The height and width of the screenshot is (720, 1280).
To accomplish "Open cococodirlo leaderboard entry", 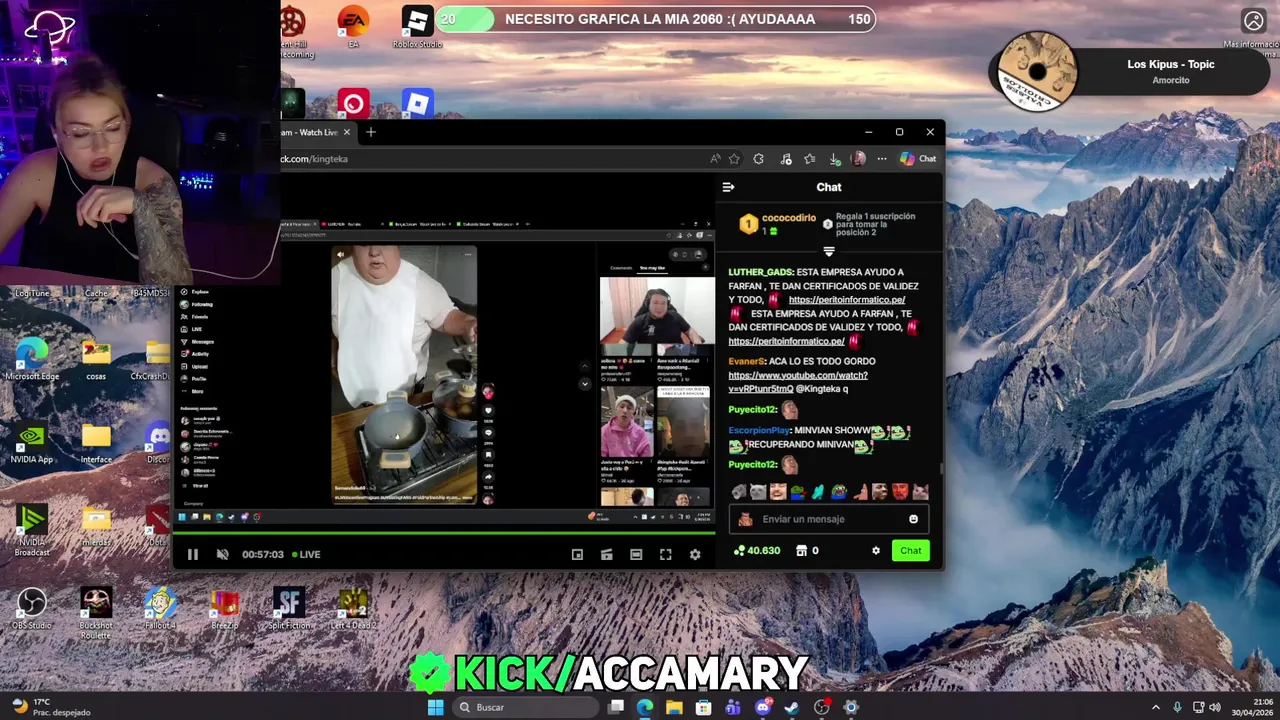I will (x=780, y=224).
